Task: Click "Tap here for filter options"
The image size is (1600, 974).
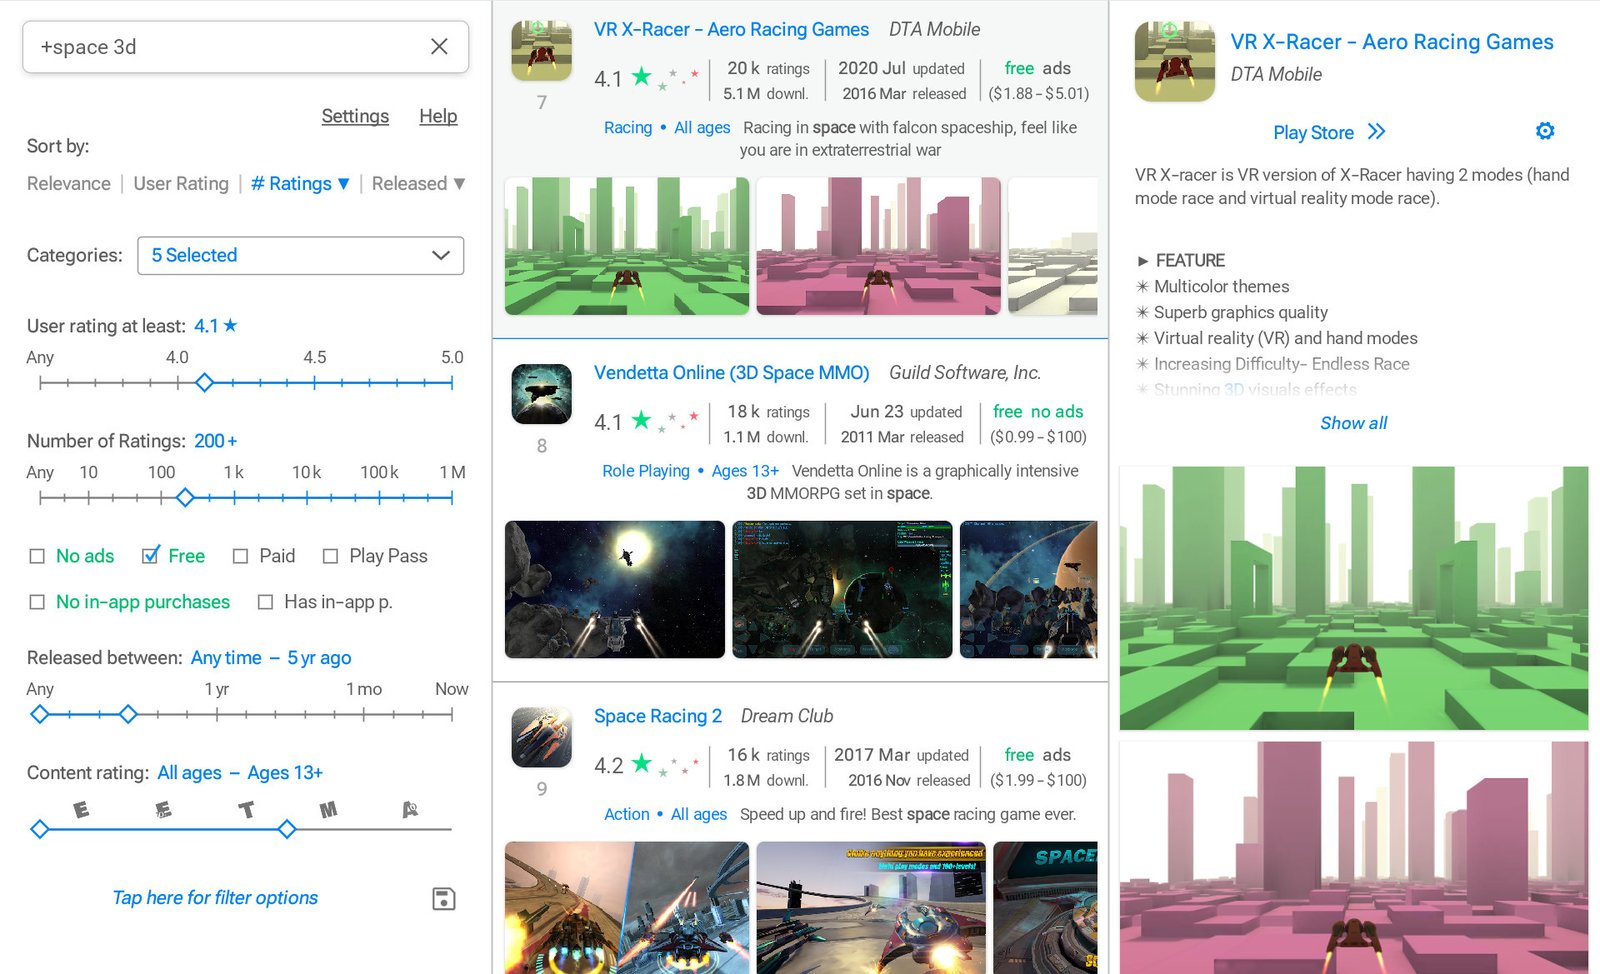Action: (x=215, y=897)
